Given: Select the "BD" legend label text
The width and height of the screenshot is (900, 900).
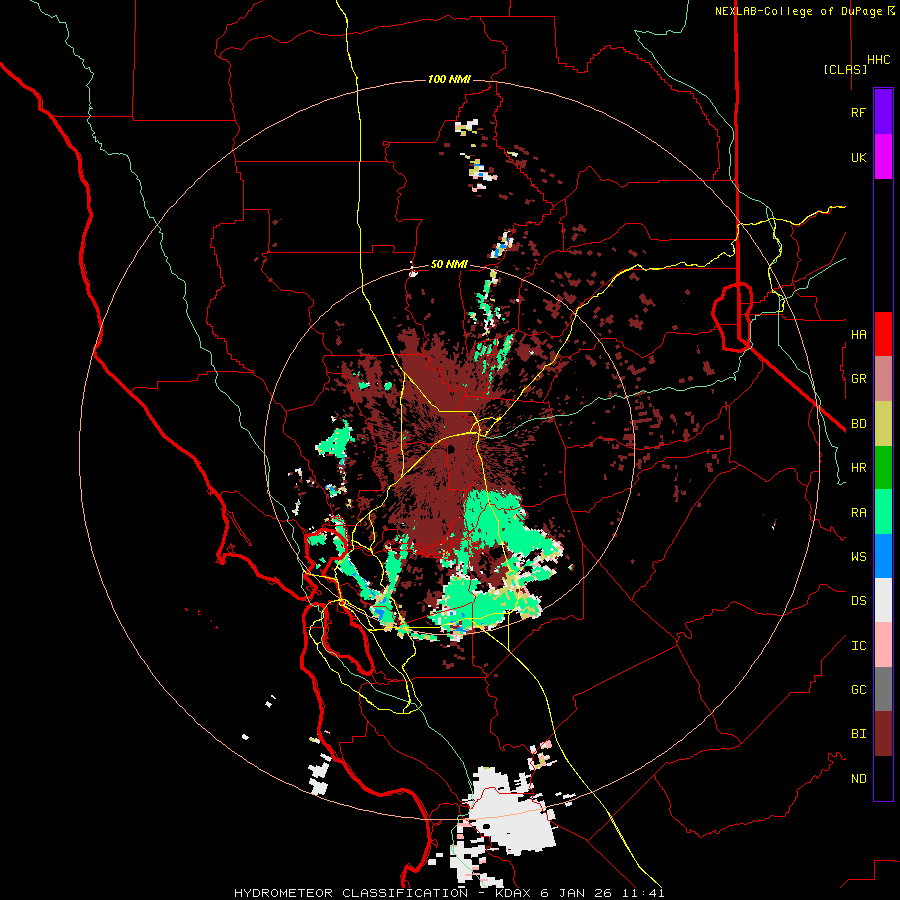Looking at the screenshot, I should pos(858,424).
